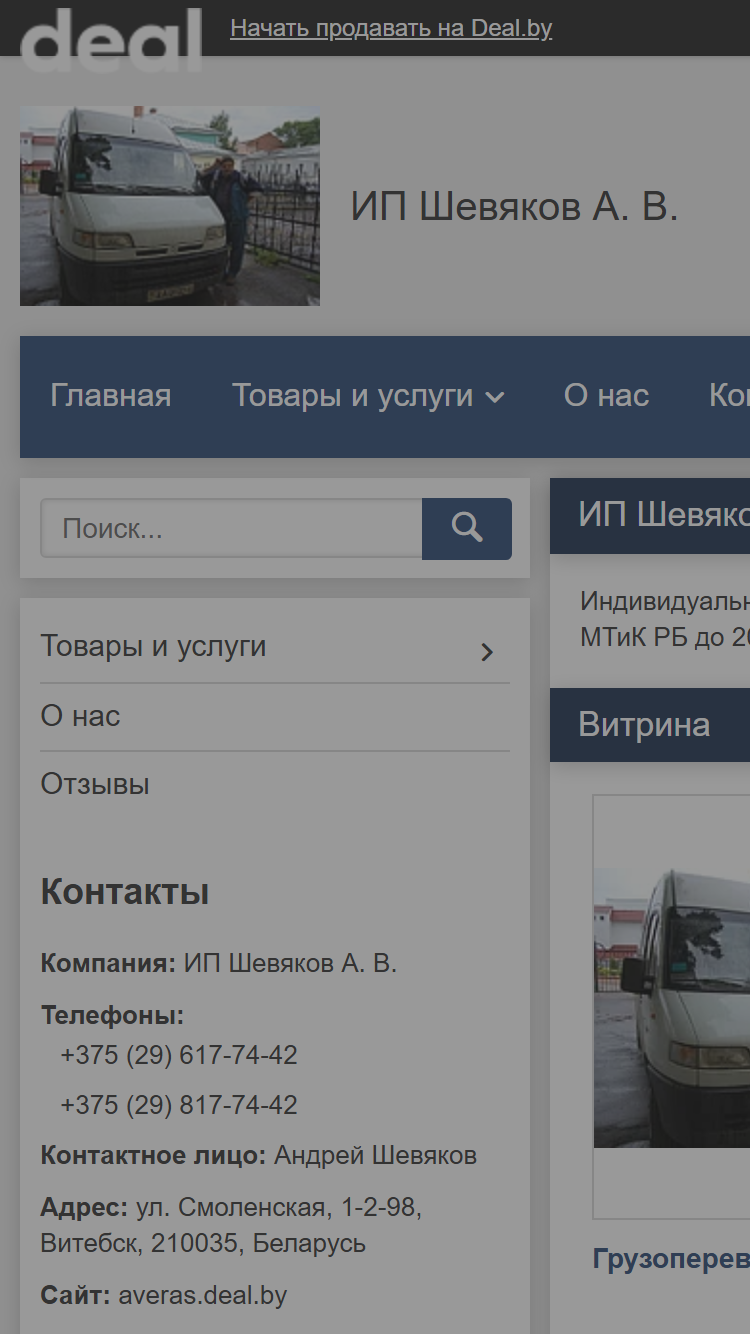Open О нас in navigation bar

click(x=606, y=395)
